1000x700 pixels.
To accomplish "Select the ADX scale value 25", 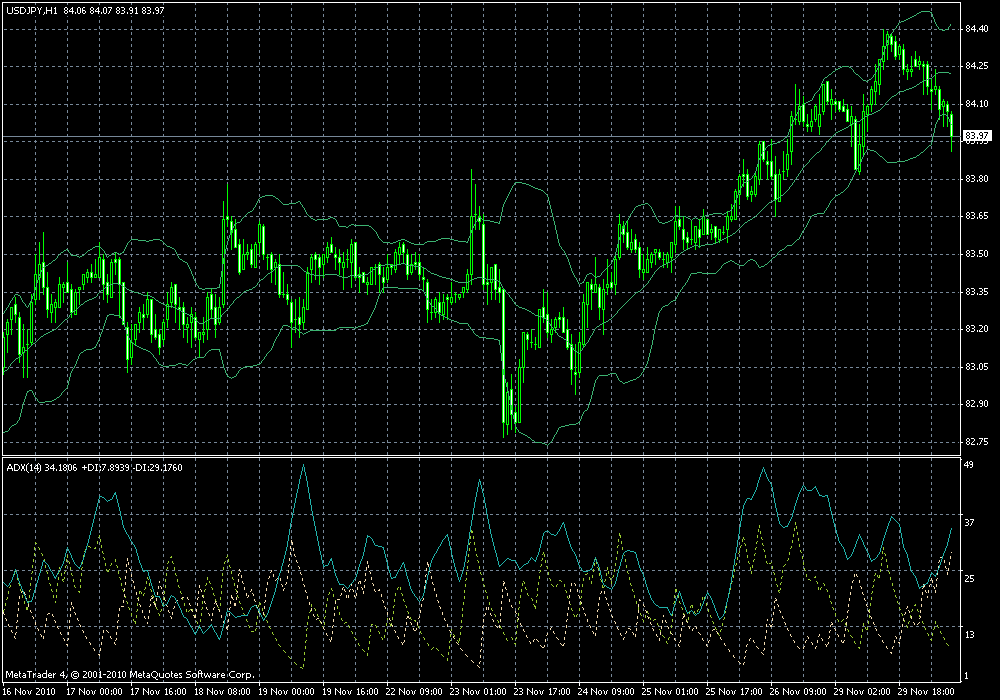I will tap(969, 579).
